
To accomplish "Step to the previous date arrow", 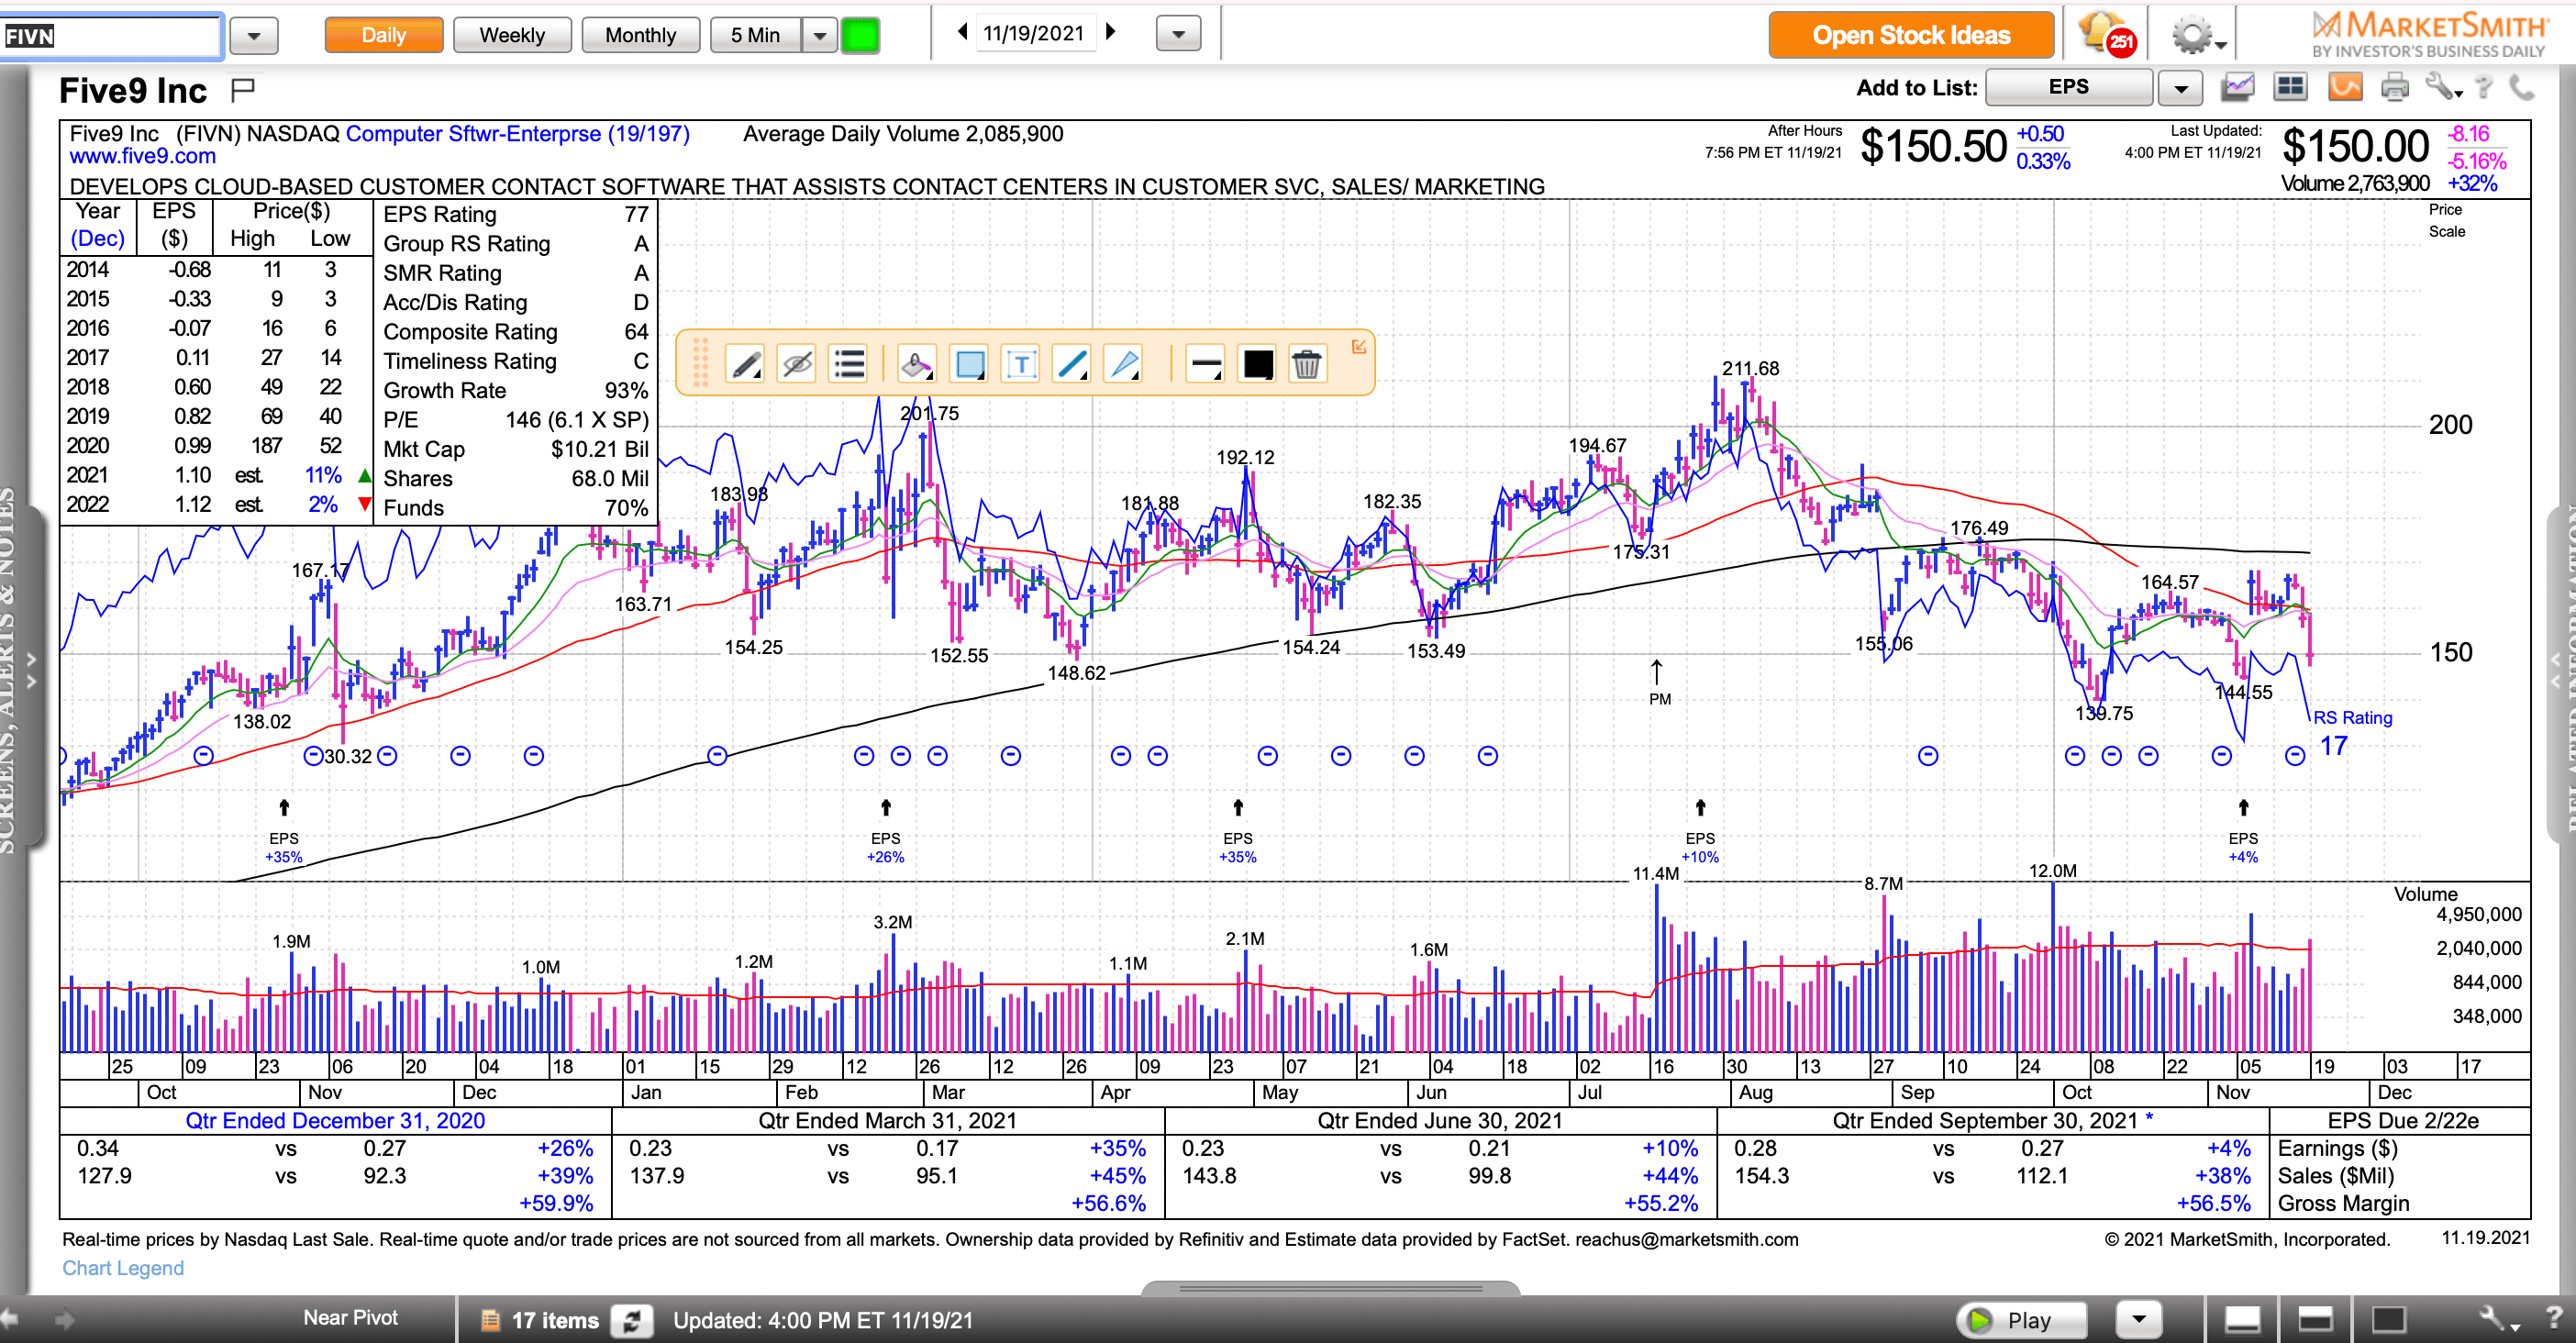I will coord(962,32).
